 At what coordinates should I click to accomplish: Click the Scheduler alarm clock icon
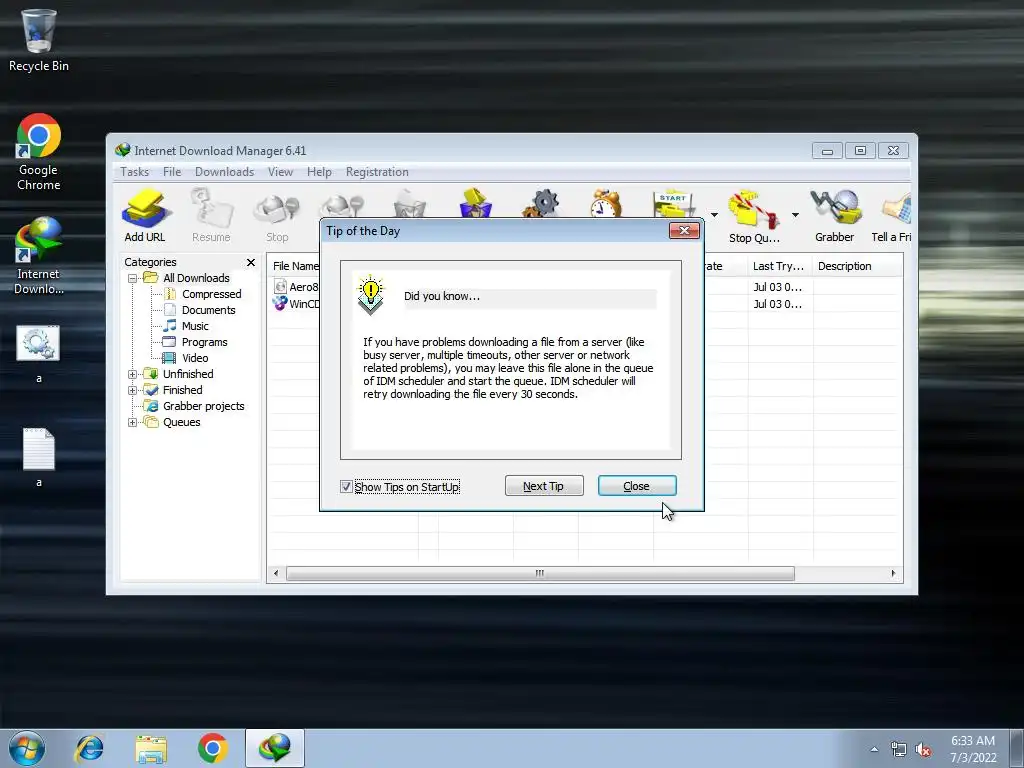tap(606, 203)
